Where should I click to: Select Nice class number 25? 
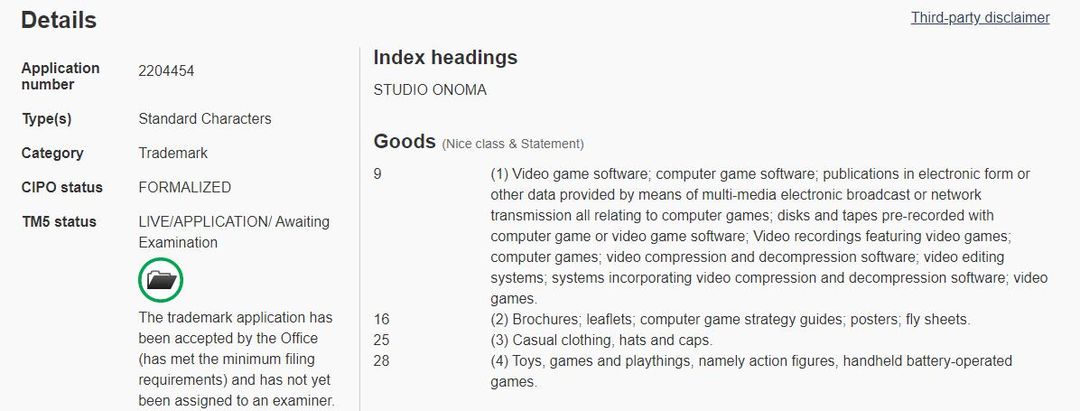(x=381, y=340)
